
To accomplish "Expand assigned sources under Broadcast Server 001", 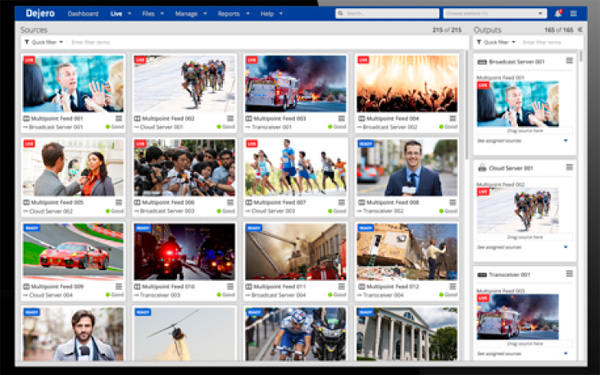I will [x=566, y=141].
